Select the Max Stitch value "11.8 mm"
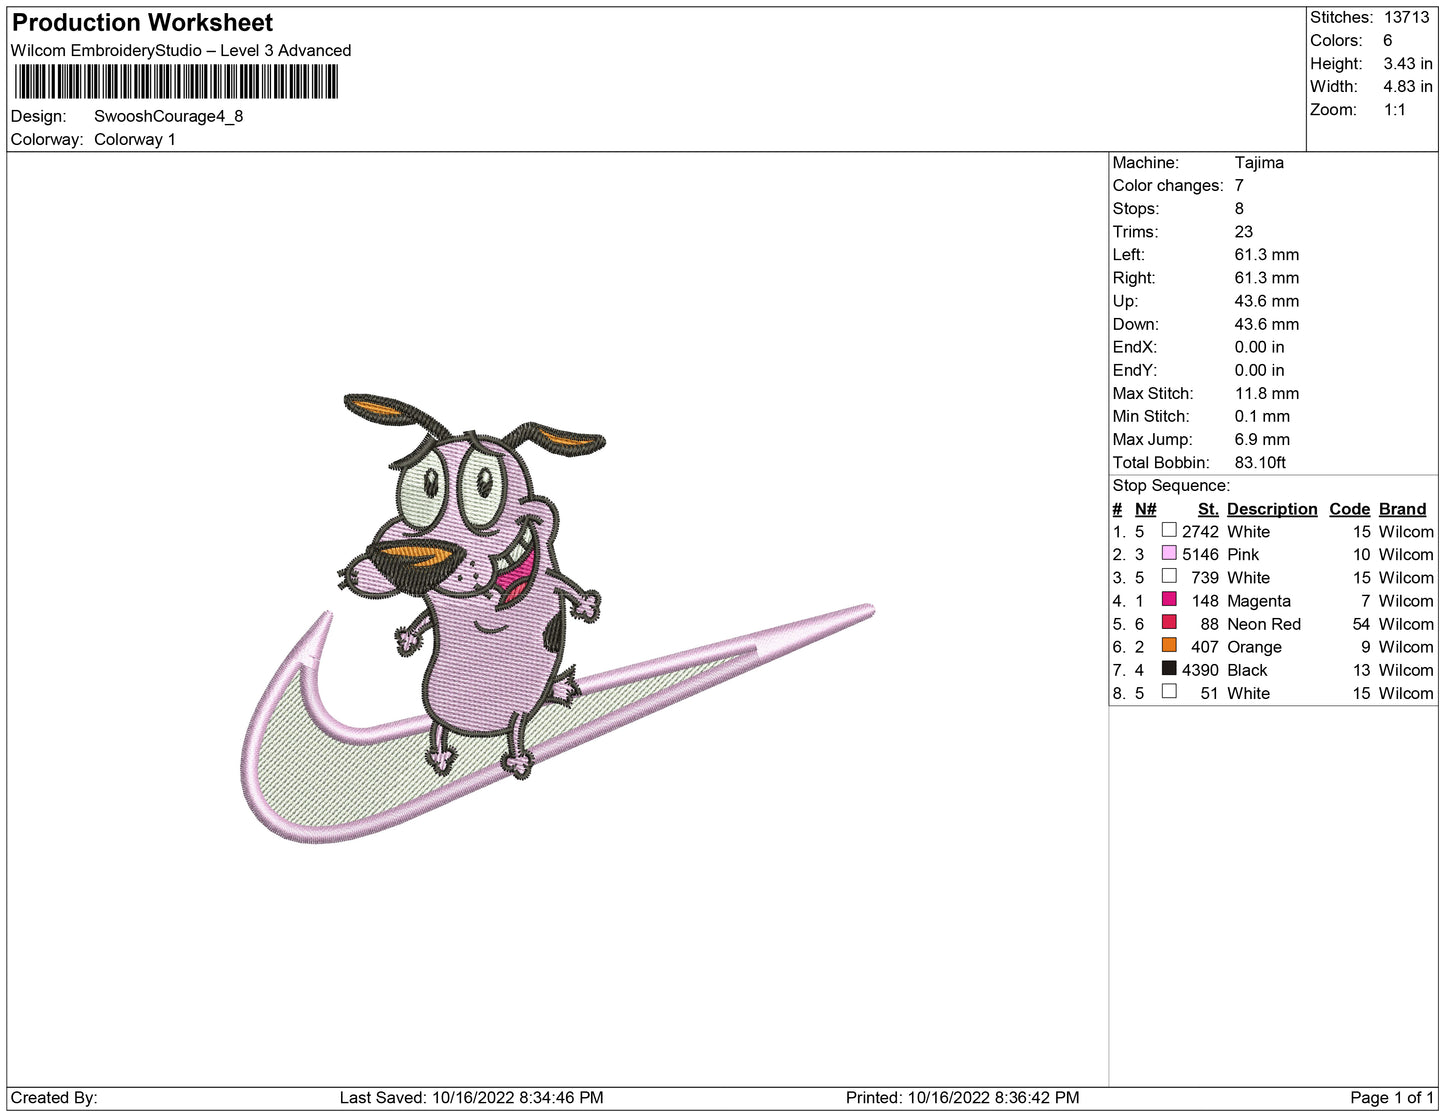The image size is (1445, 1112). 1267,393
